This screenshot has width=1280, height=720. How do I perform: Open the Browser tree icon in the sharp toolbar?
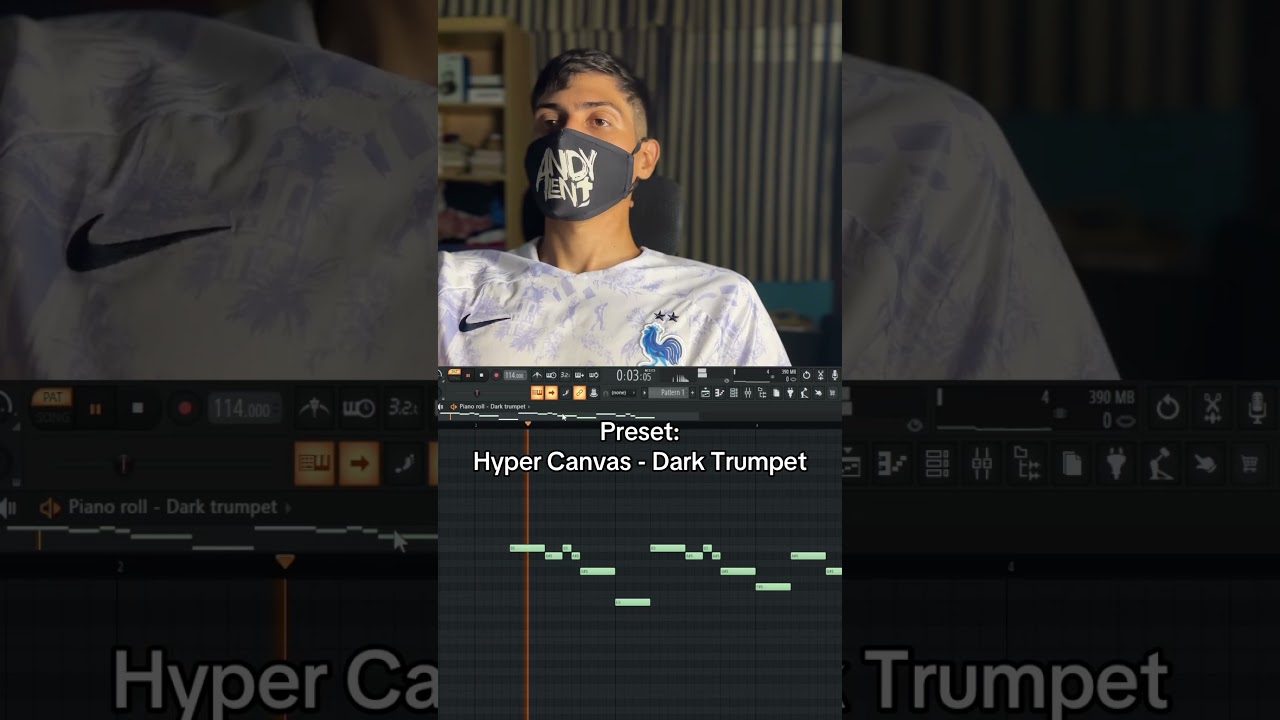[762, 393]
